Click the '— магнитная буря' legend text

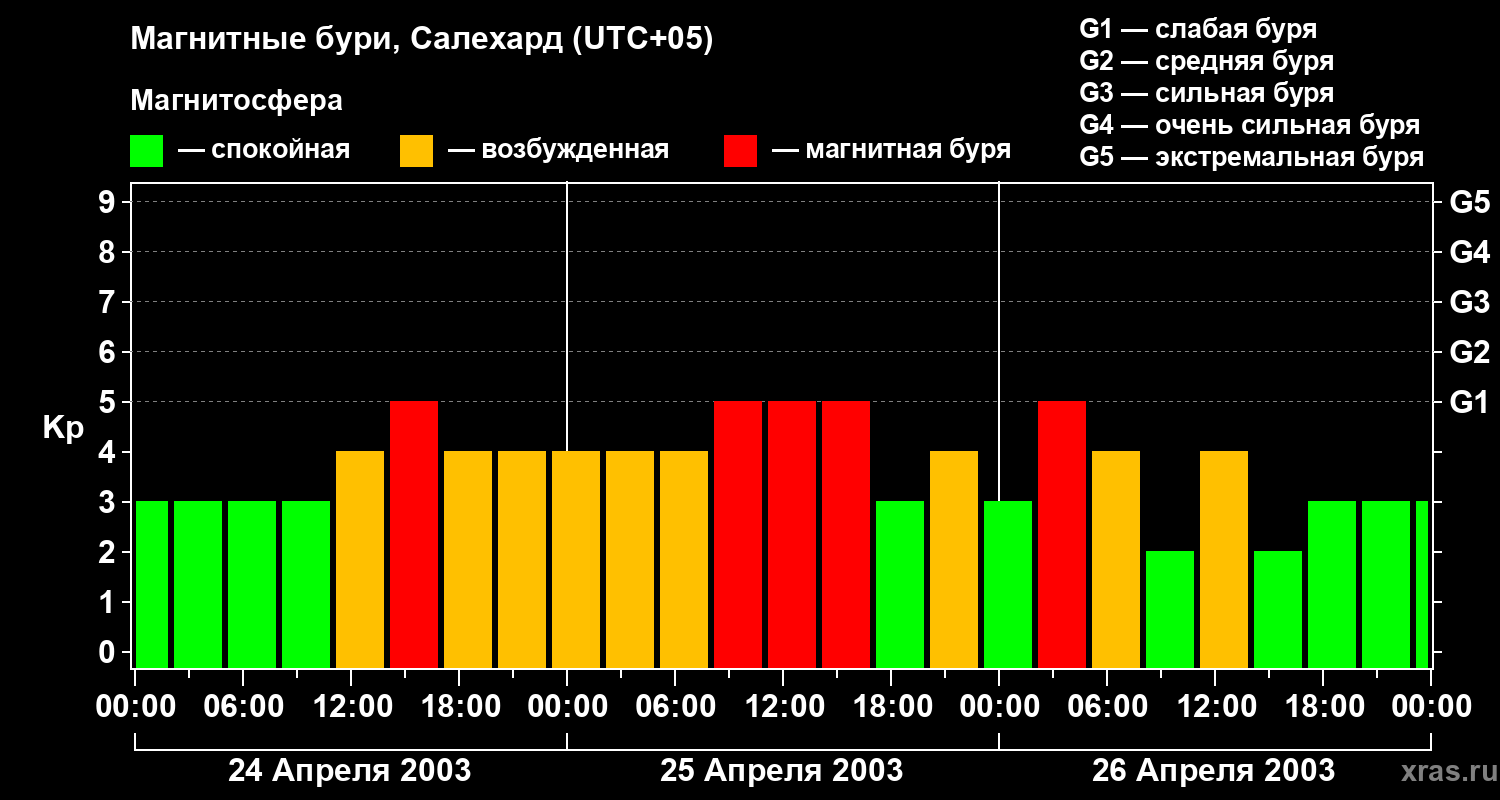coord(891,150)
